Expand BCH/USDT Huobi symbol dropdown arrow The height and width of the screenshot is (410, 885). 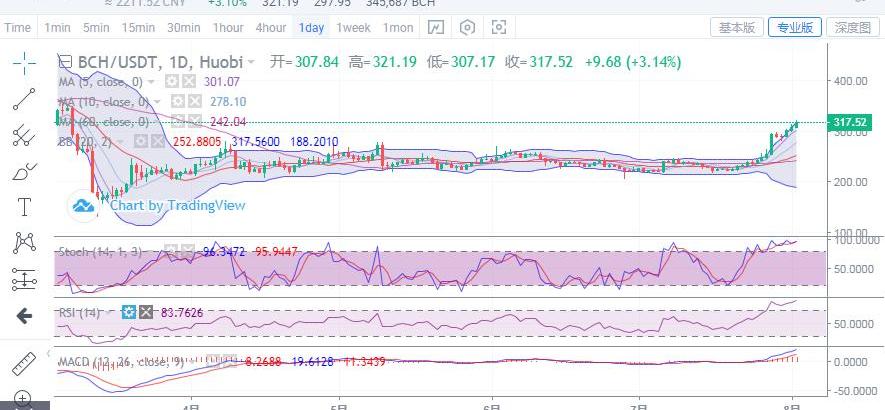click(x=251, y=62)
